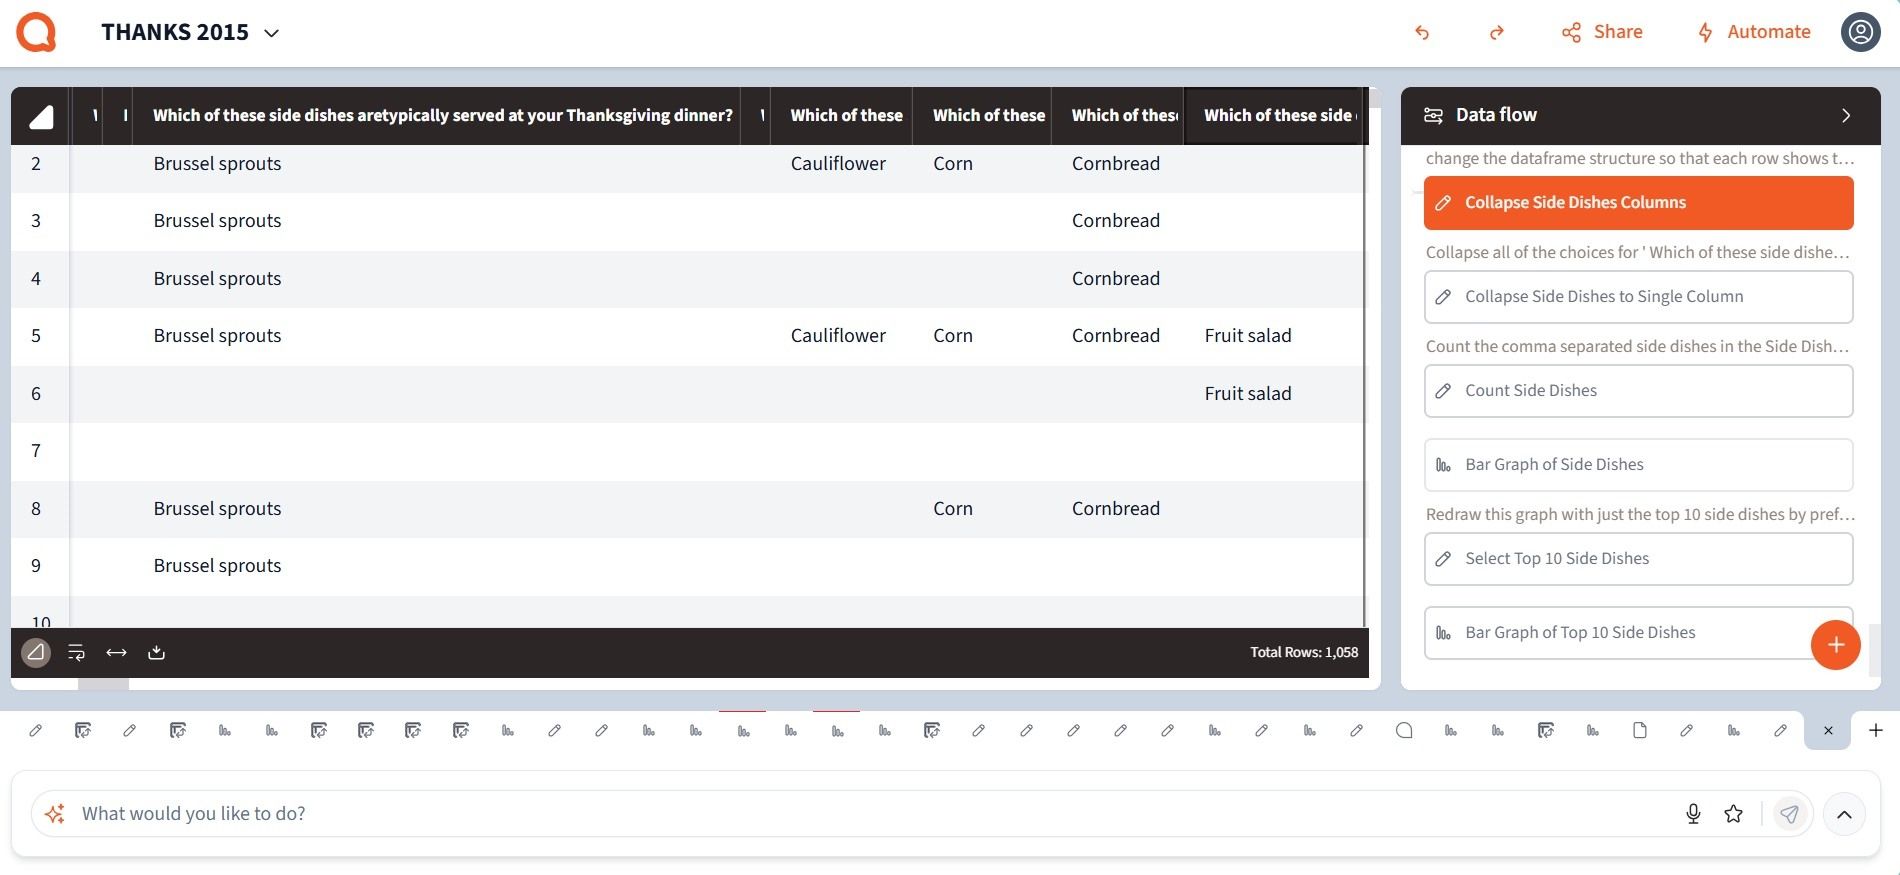This screenshot has width=1900, height=875.
Task: Click the star favorites icon
Action: (x=1734, y=814)
